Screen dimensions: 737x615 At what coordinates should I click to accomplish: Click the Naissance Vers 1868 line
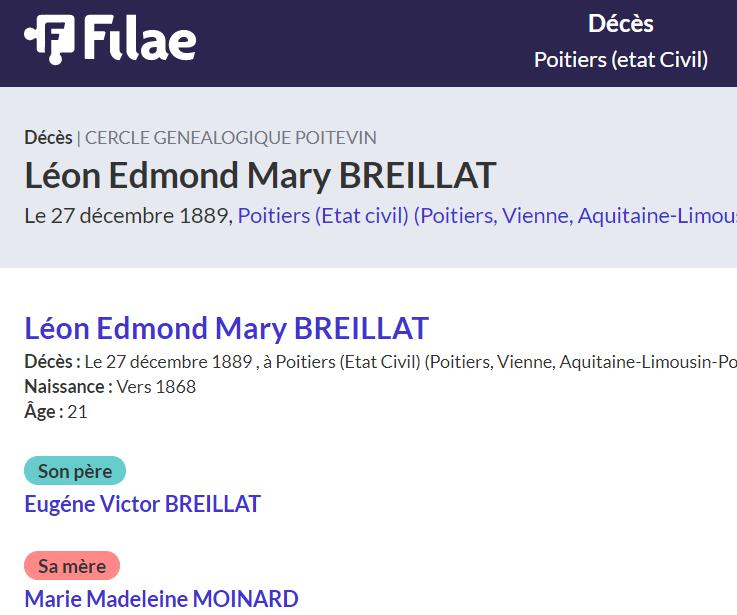click(x=110, y=386)
